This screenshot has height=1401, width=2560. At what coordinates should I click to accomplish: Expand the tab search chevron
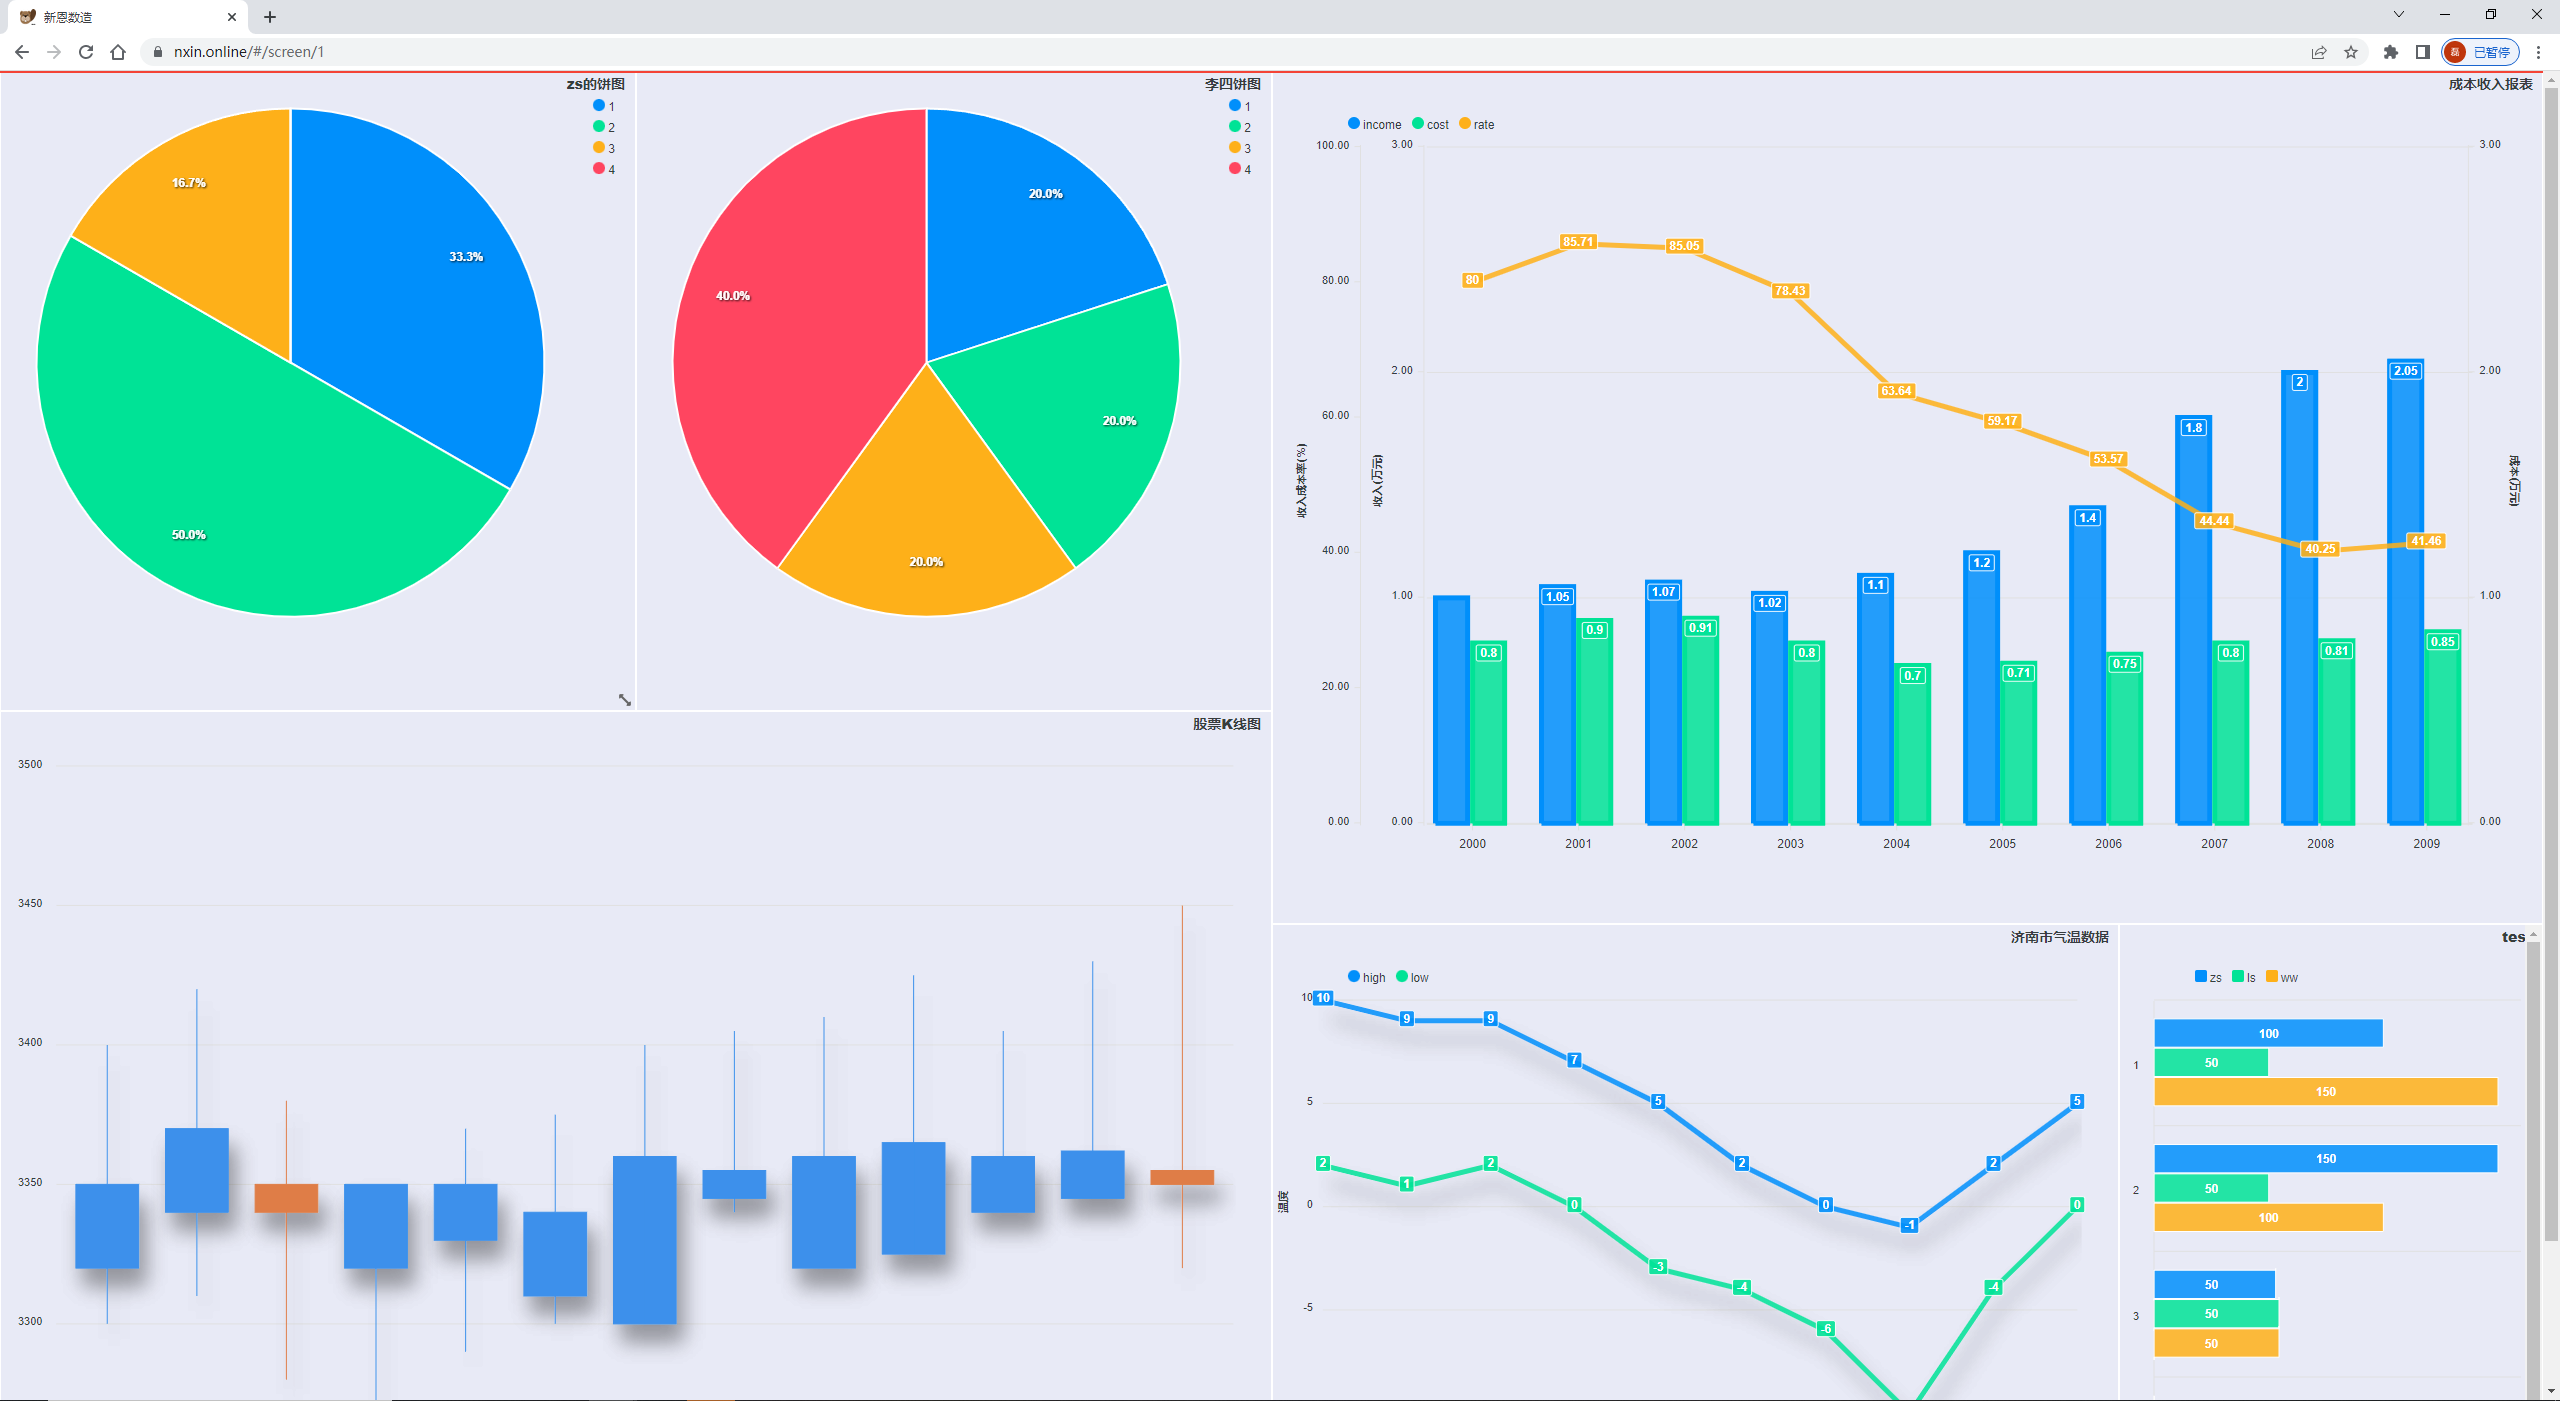(2398, 14)
